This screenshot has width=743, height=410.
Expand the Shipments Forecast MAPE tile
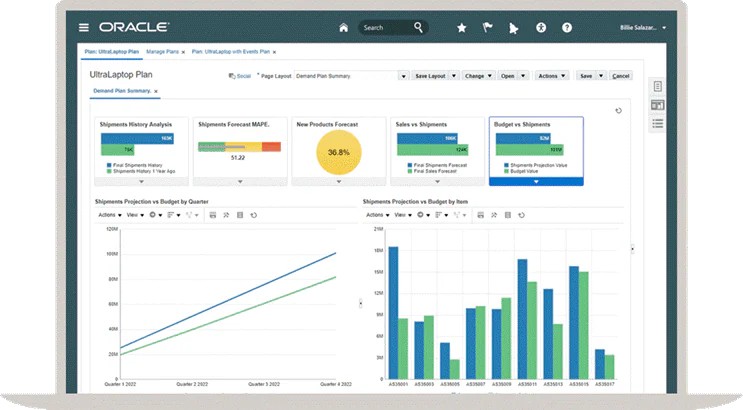240,182
